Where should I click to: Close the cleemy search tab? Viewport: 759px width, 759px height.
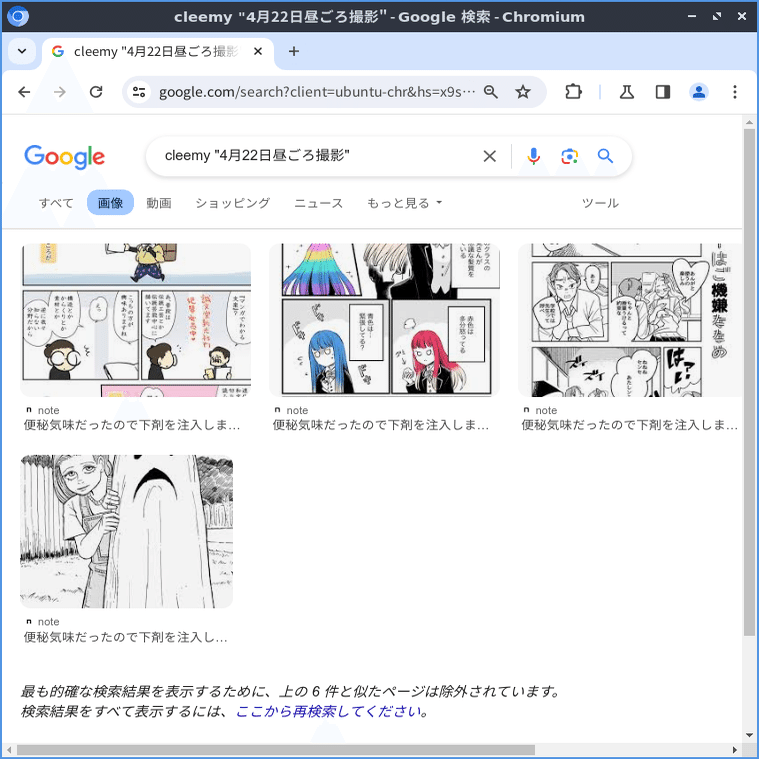pyautogui.click(x=258, y=51)
